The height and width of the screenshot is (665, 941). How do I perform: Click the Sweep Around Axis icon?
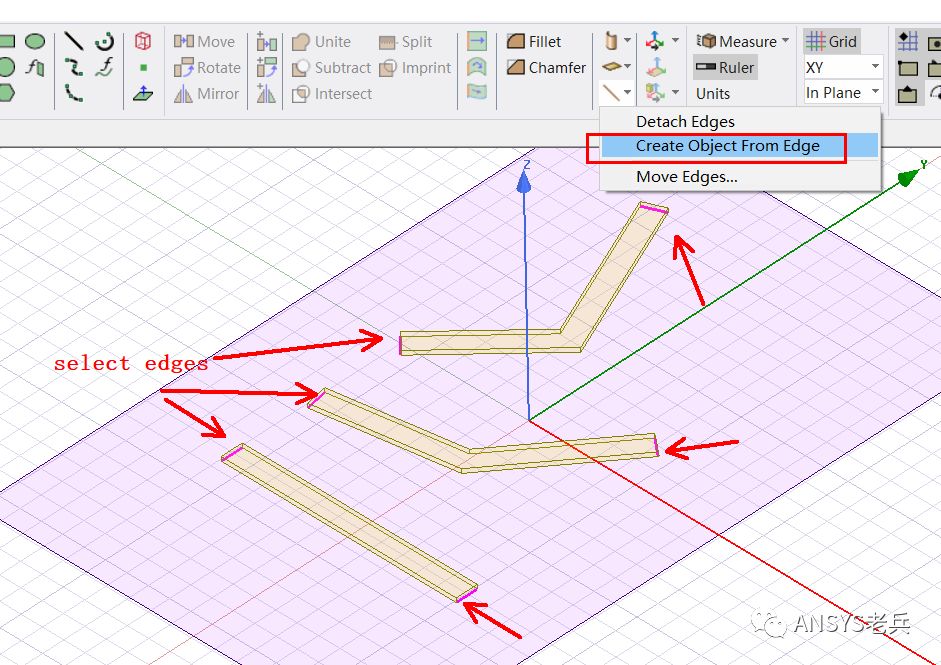477,67
